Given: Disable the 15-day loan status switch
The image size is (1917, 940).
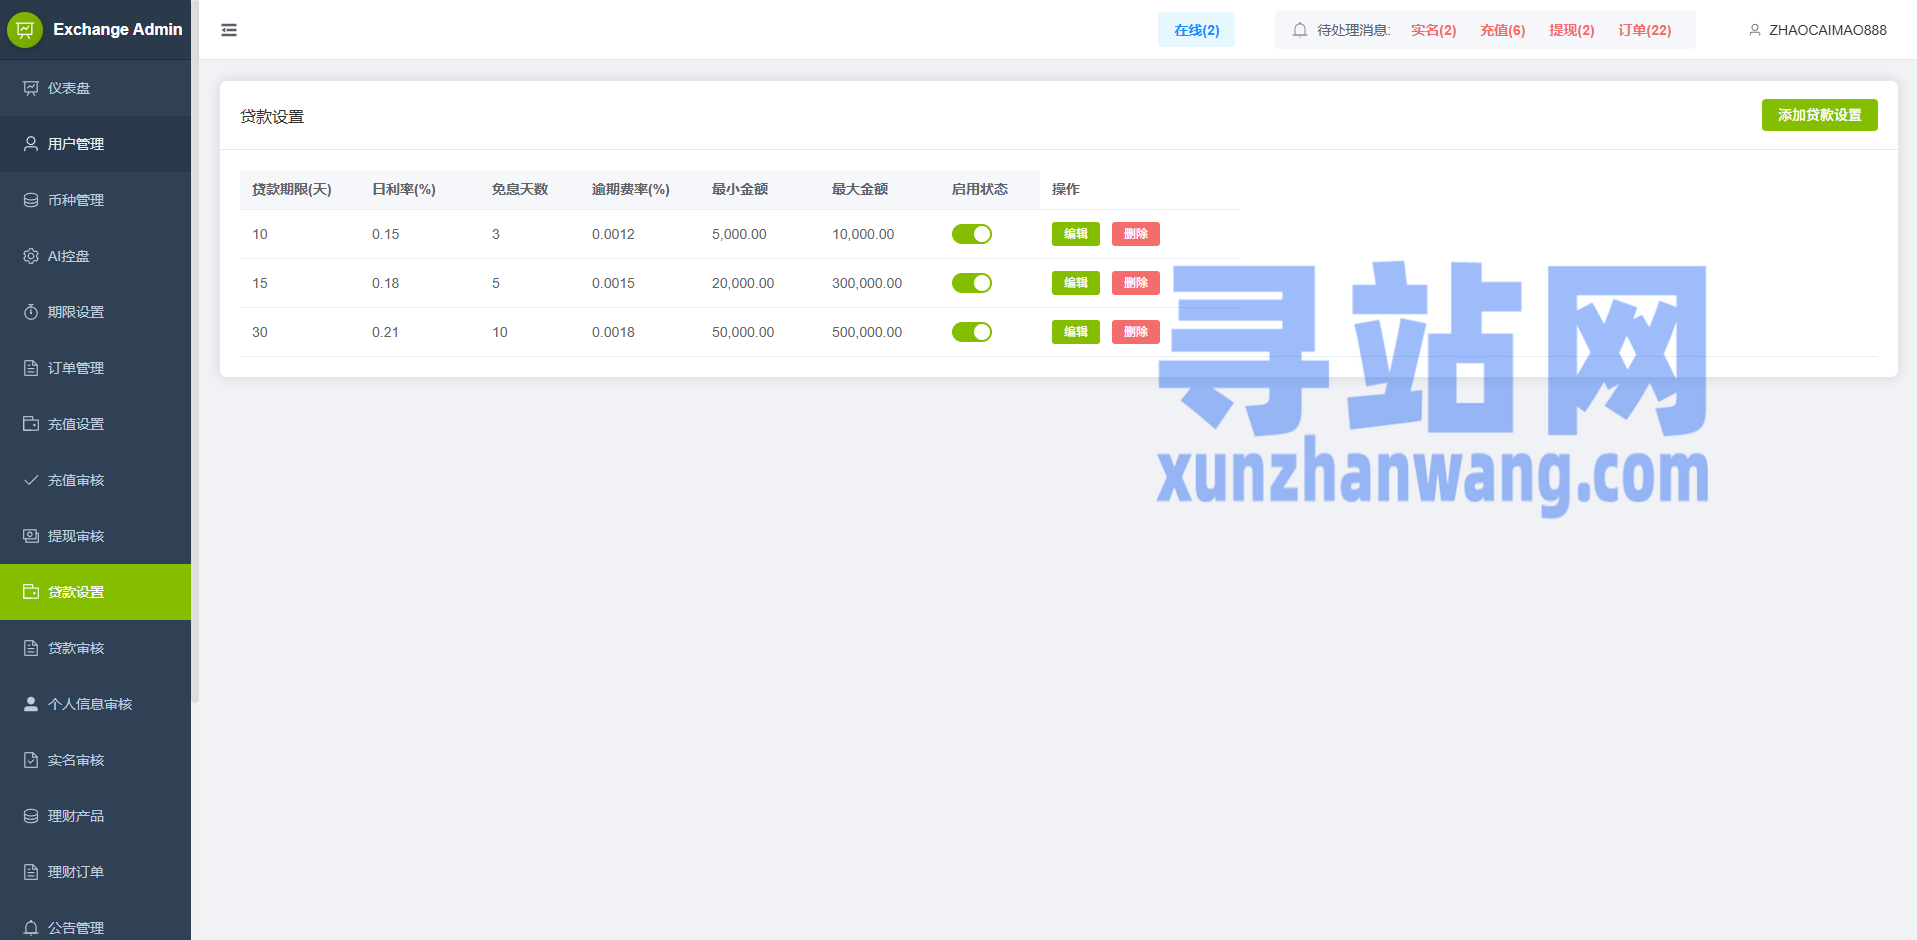Looking at the screenshot, I should [972, 283].
